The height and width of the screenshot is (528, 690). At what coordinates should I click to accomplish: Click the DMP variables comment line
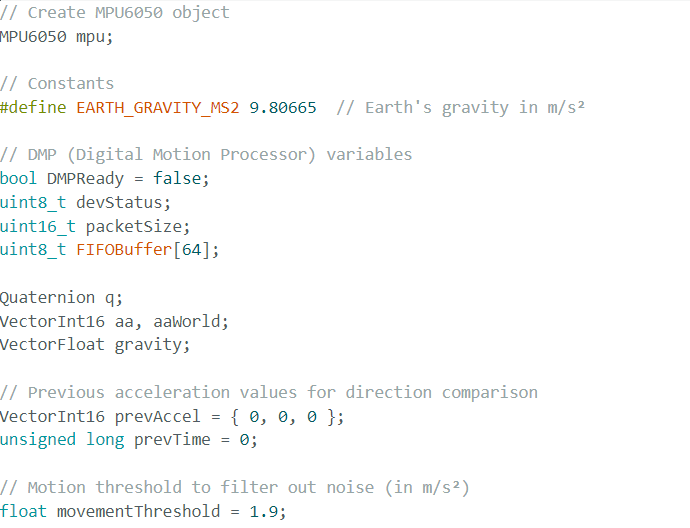click(x=206, y=155)
